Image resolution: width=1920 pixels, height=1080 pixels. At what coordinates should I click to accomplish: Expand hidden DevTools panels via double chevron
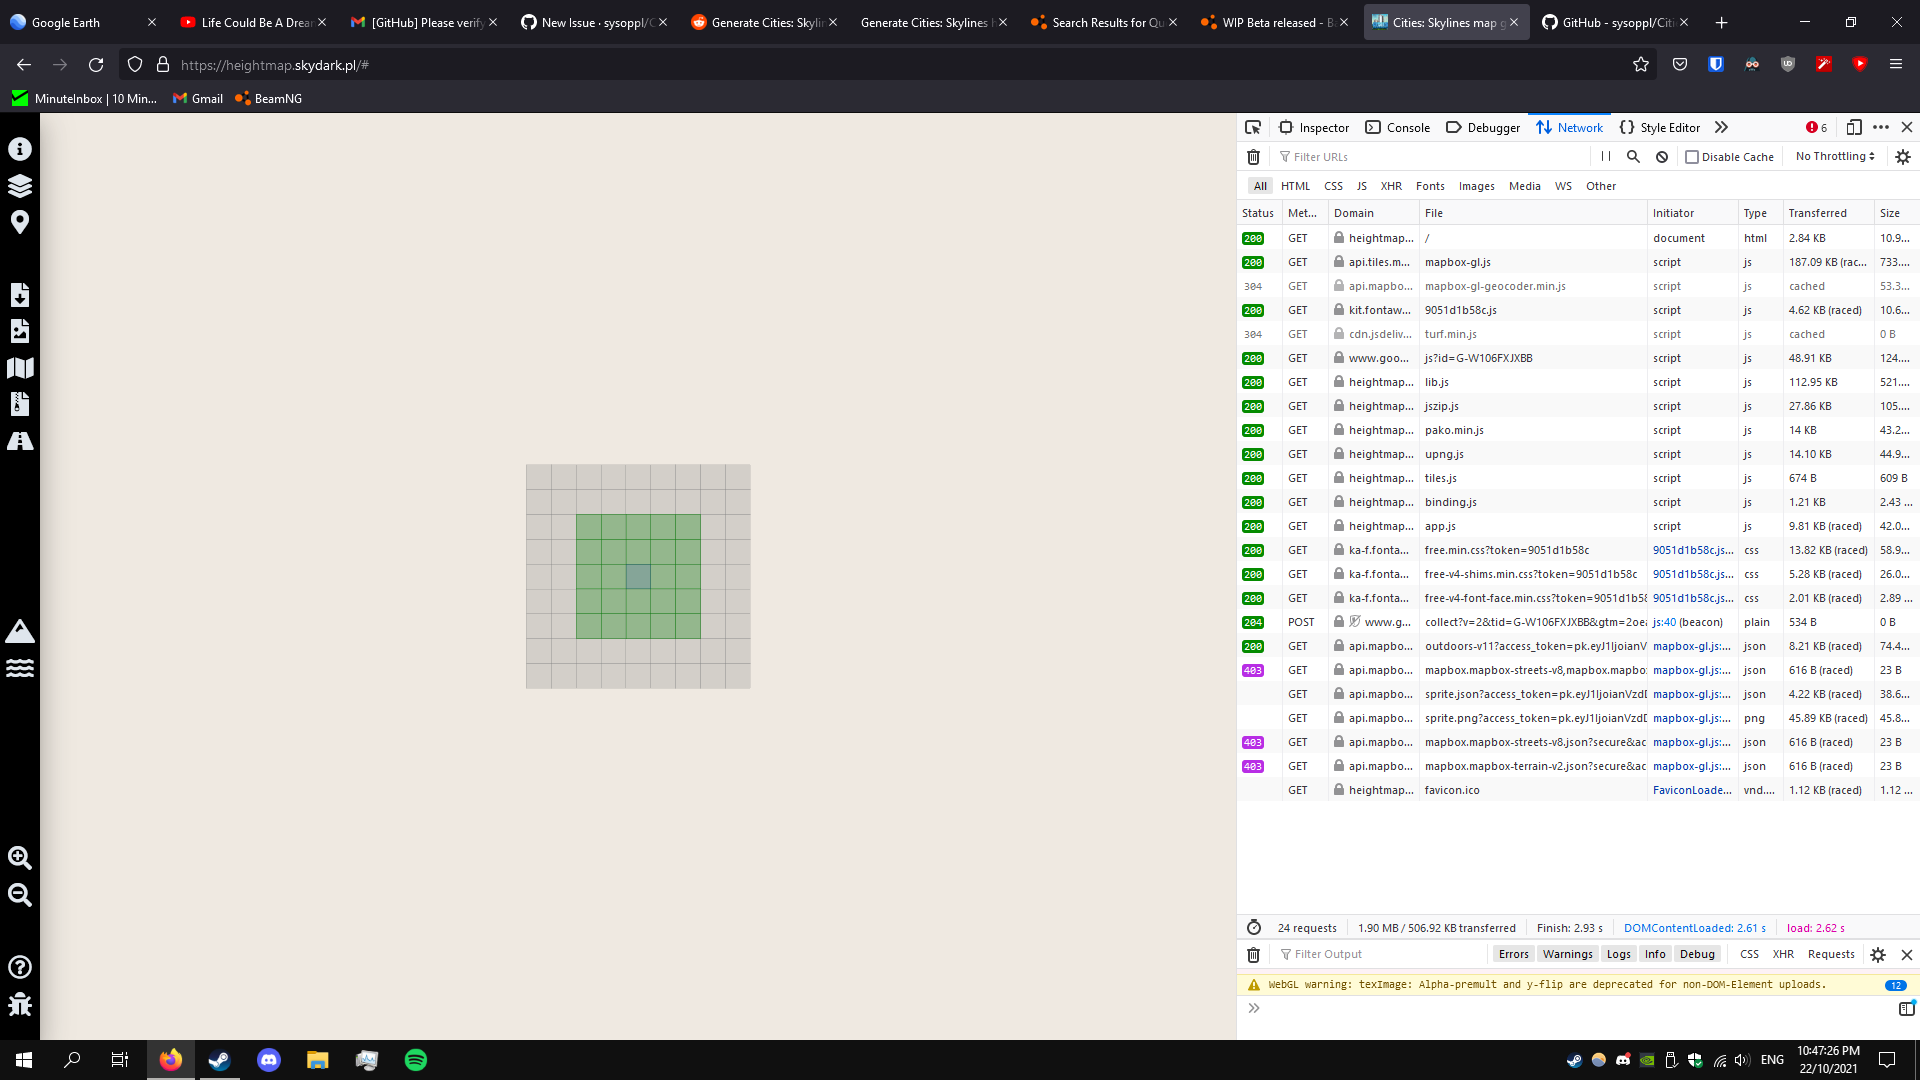click(x=1721, y=127)
